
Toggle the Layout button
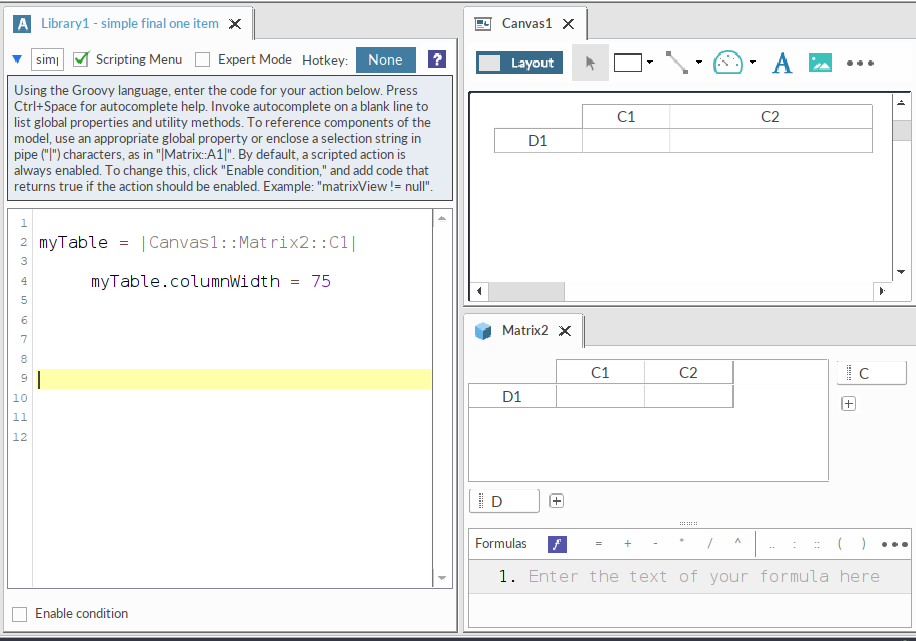coord(519,63)
